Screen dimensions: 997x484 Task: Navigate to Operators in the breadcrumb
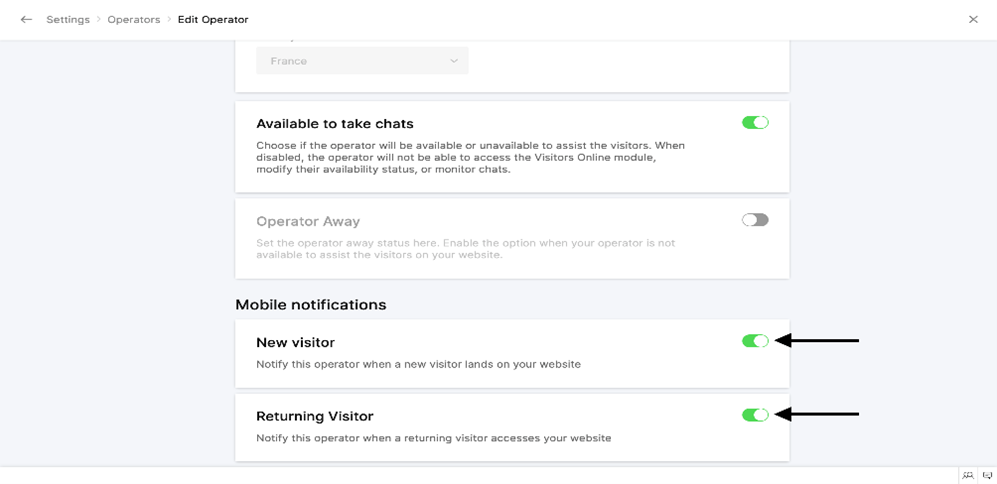[134, 20]
